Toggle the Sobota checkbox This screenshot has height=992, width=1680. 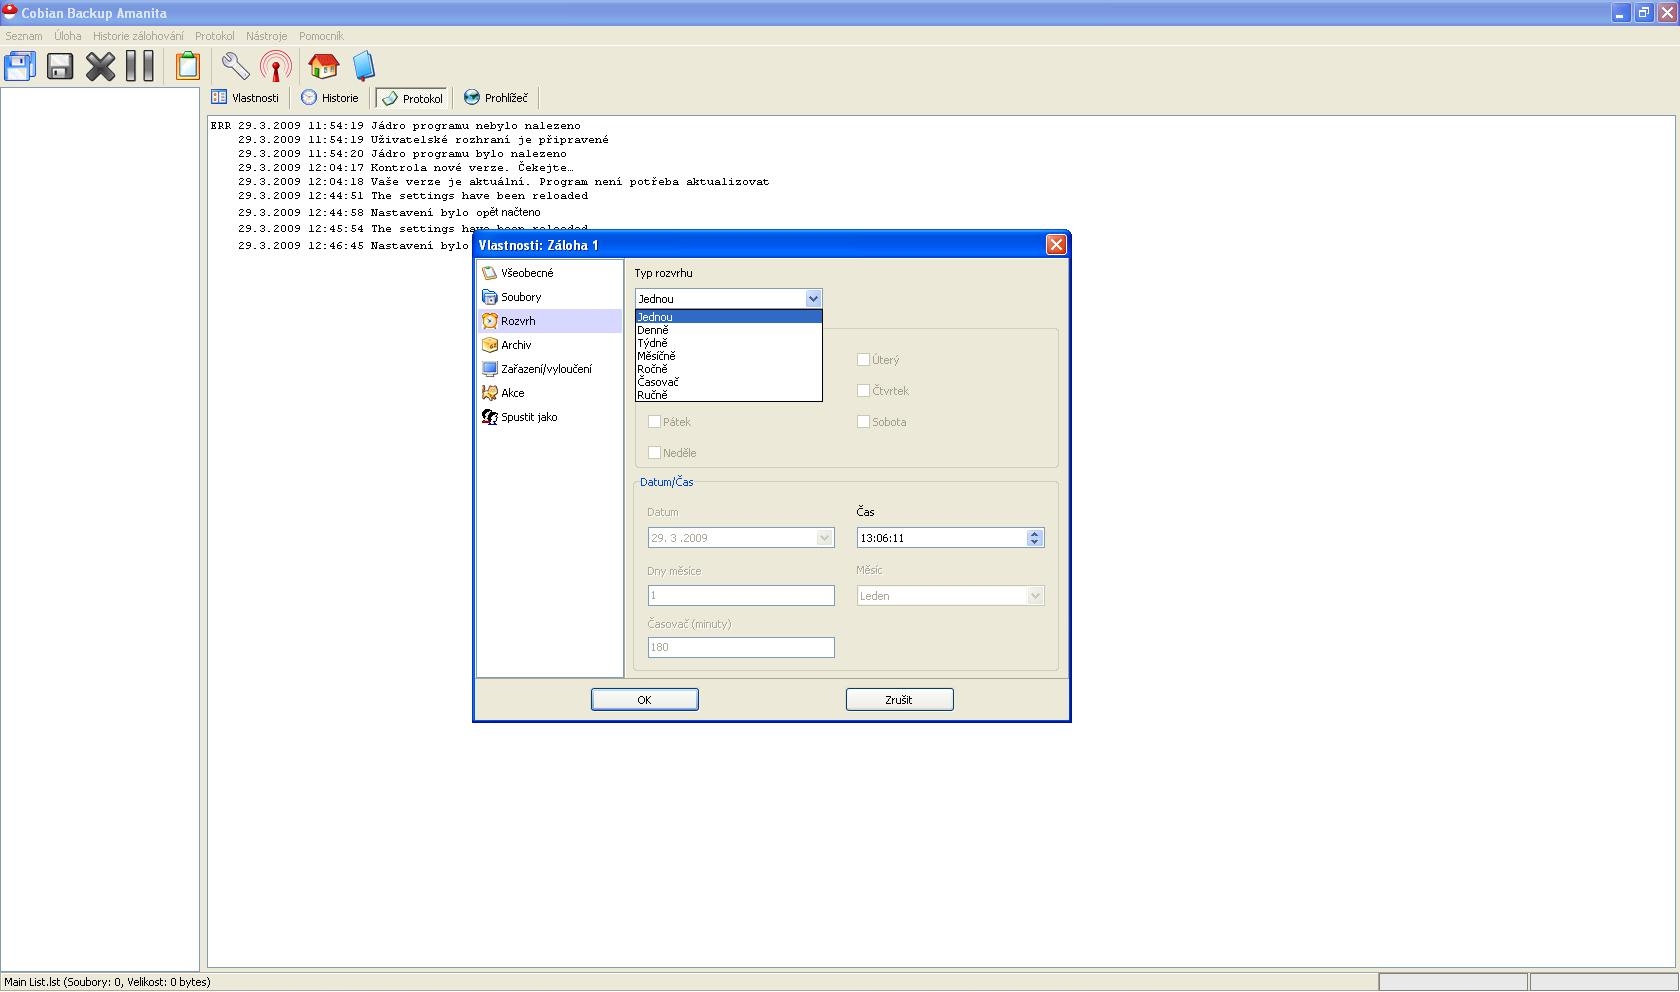click(863, 421)
